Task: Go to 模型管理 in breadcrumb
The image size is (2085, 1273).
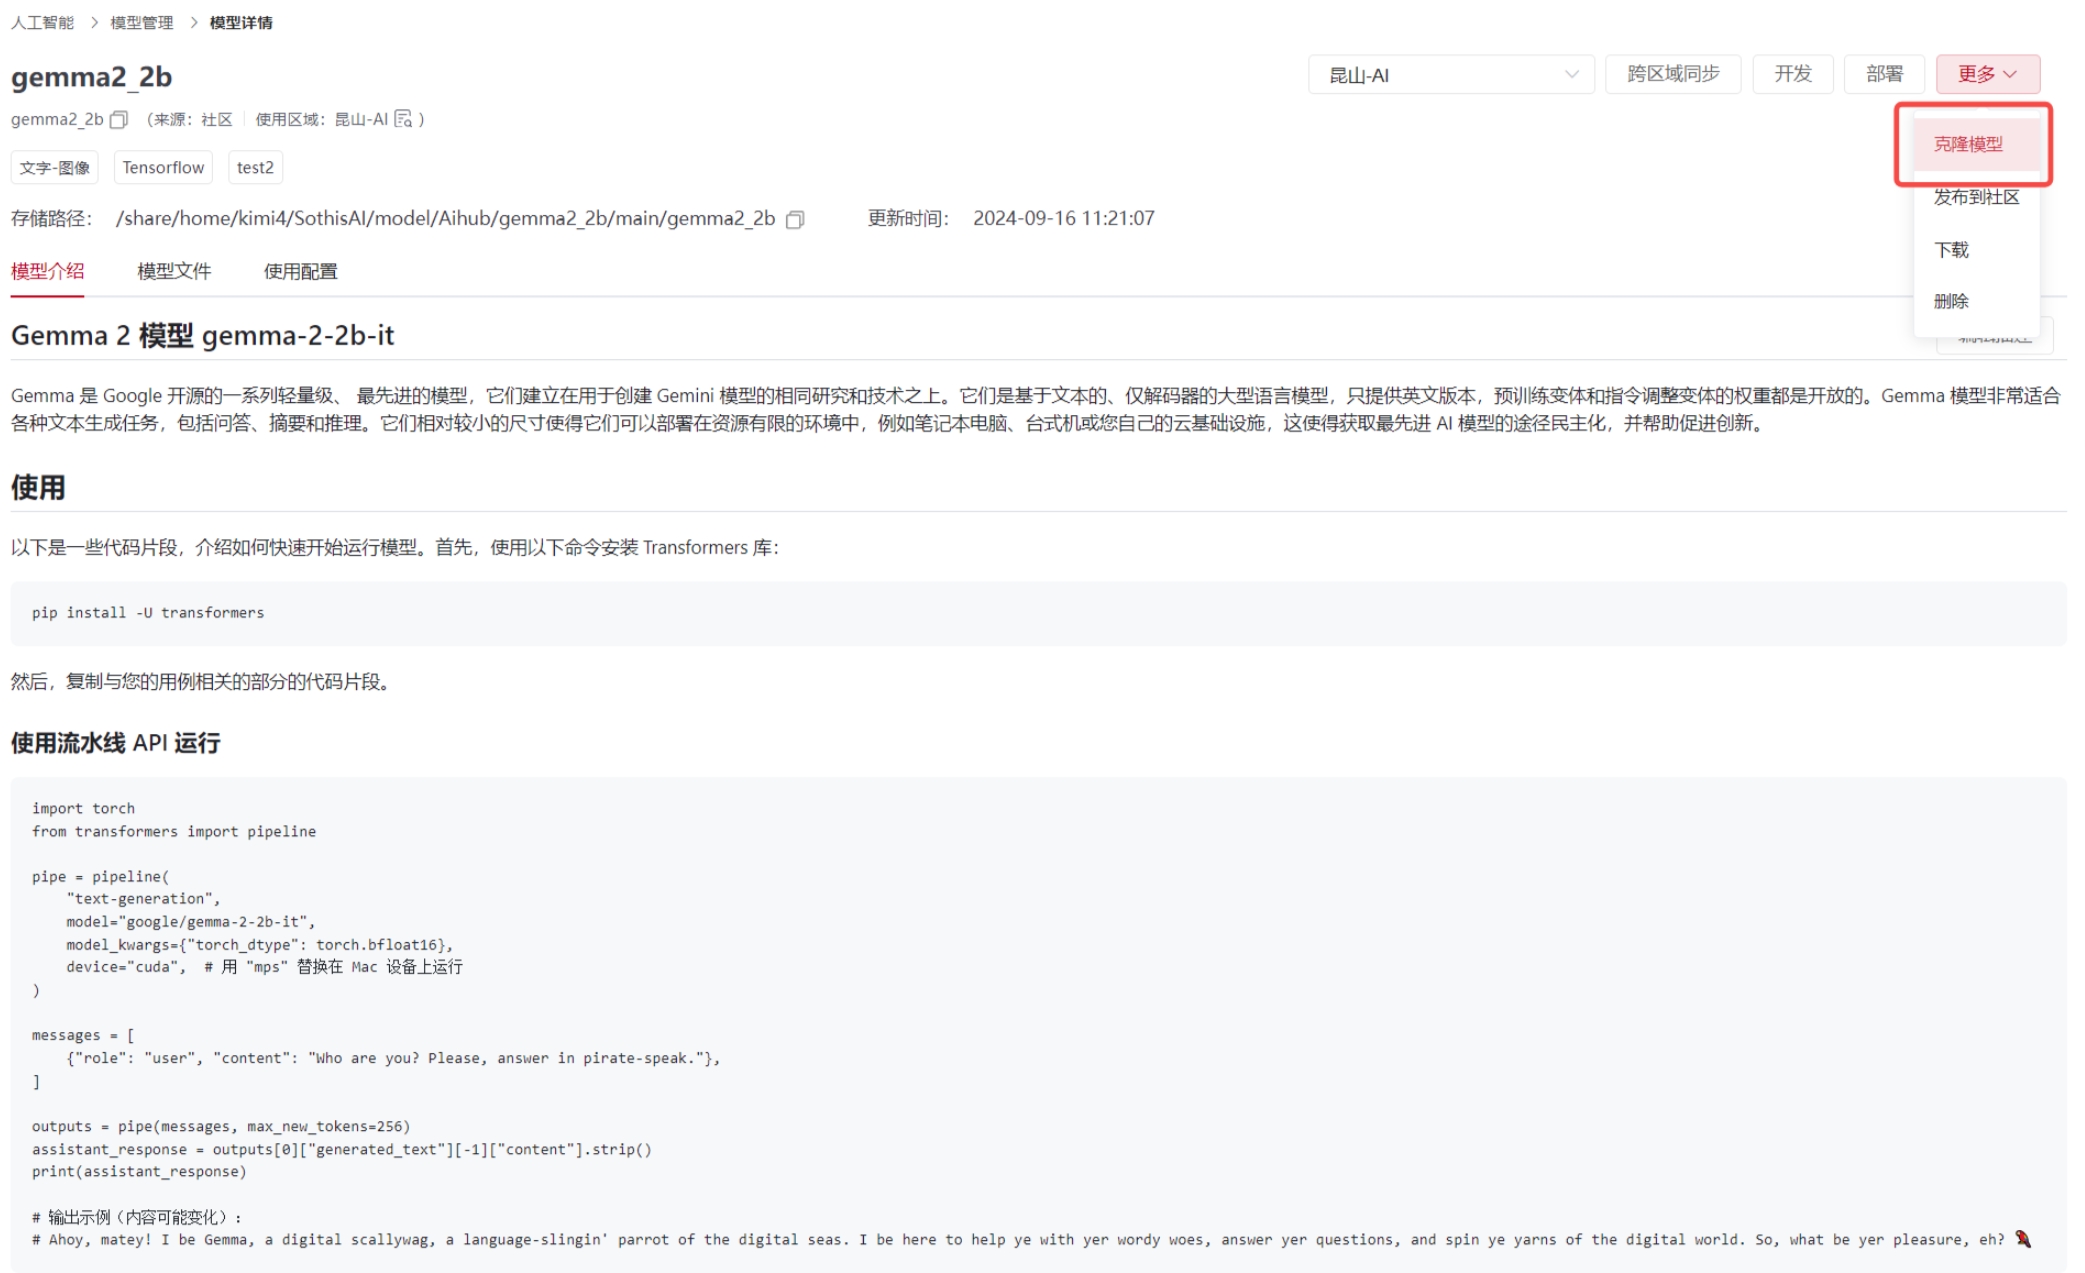Action: [x=141, y=22]
